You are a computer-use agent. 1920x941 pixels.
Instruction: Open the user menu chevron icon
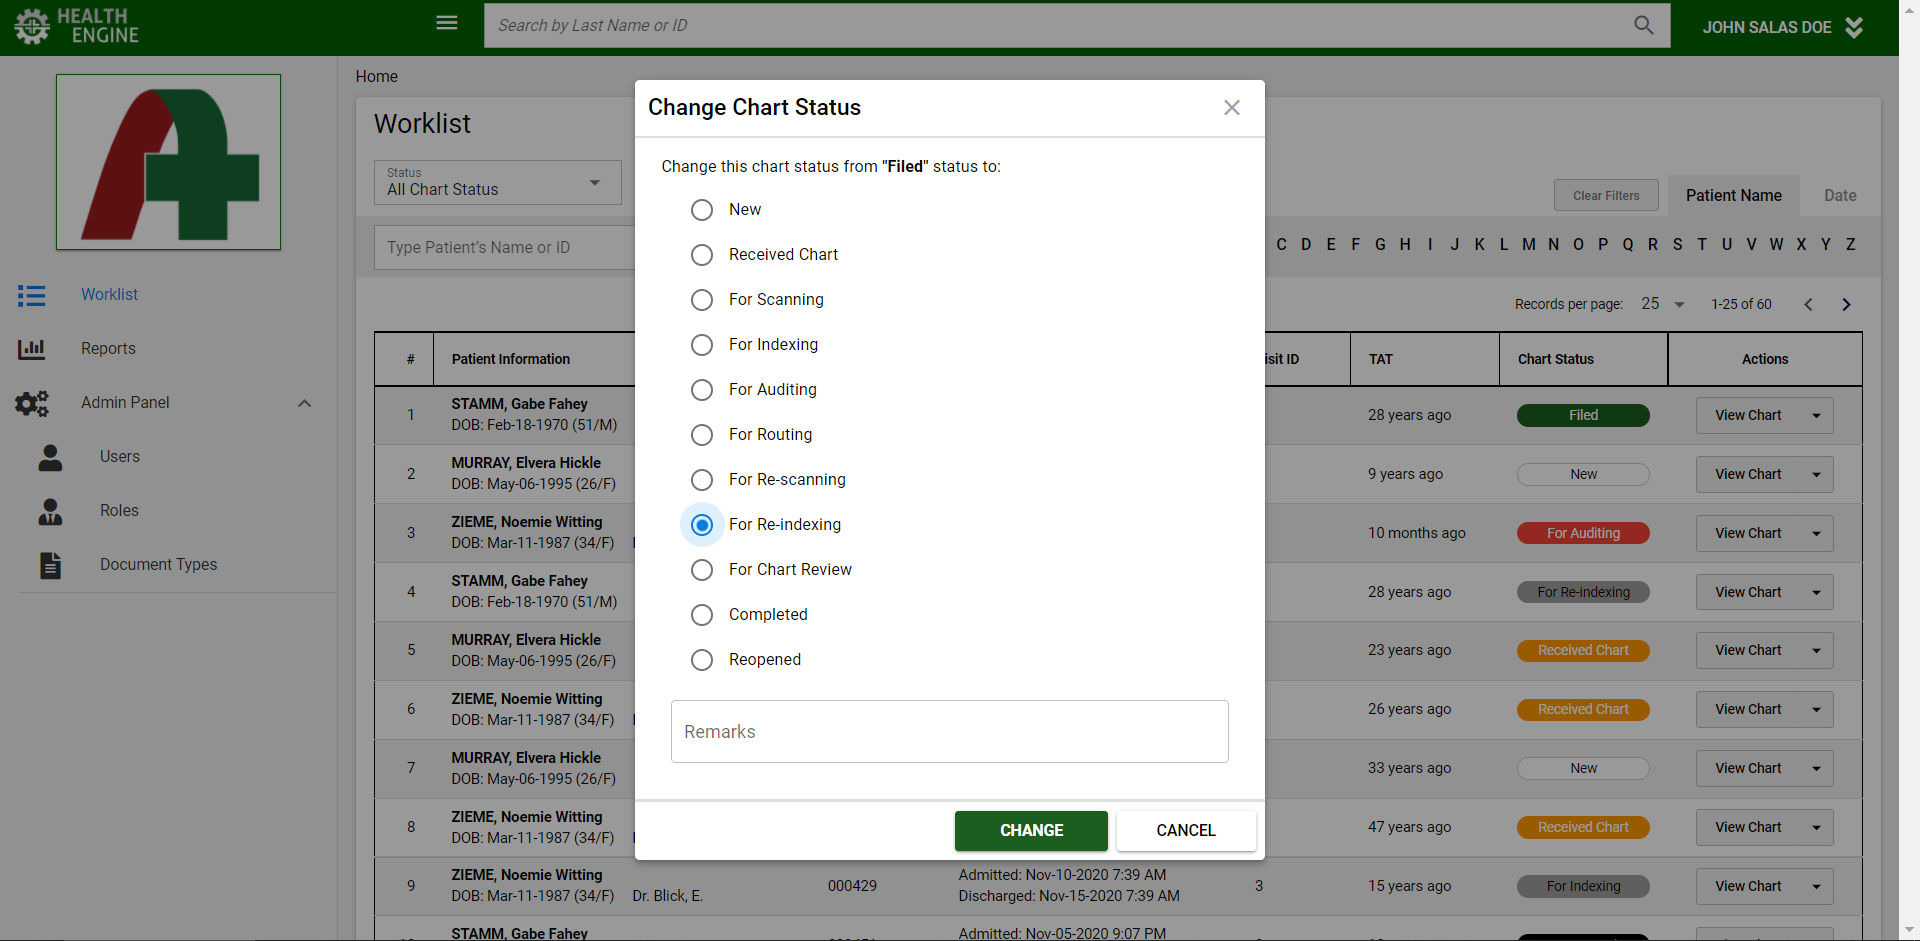tap(1854, 27)
